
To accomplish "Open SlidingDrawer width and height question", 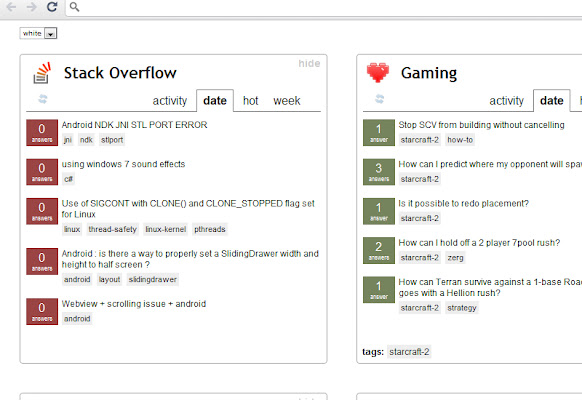I will point(190,259).
